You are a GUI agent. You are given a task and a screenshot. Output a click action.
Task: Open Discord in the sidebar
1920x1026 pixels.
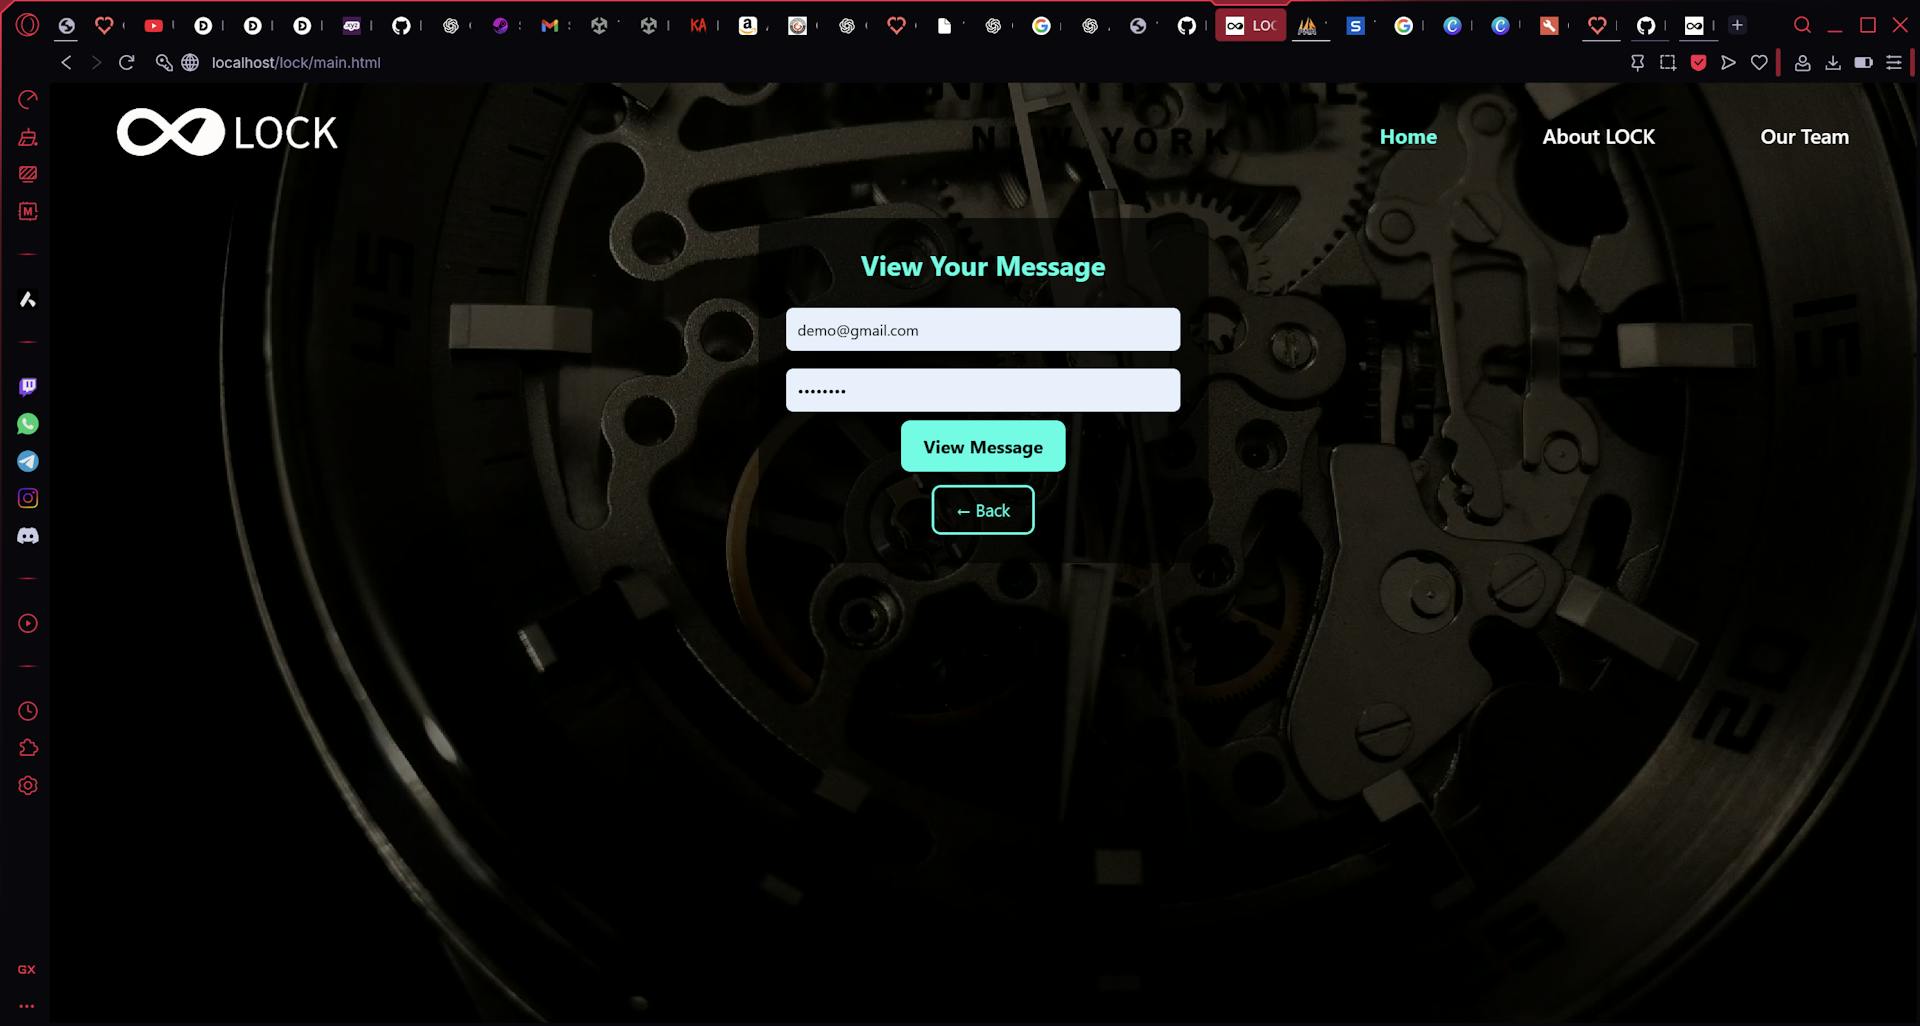point(28,536)
